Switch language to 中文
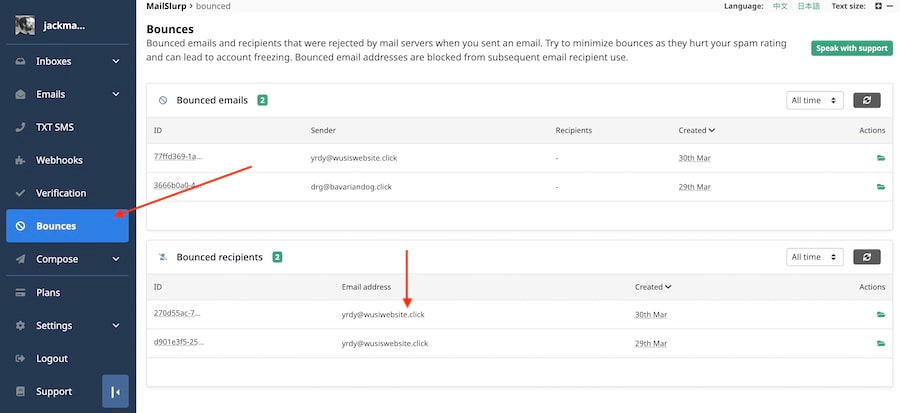The height and width of the screenshot is (413, 900). (780, 6)
